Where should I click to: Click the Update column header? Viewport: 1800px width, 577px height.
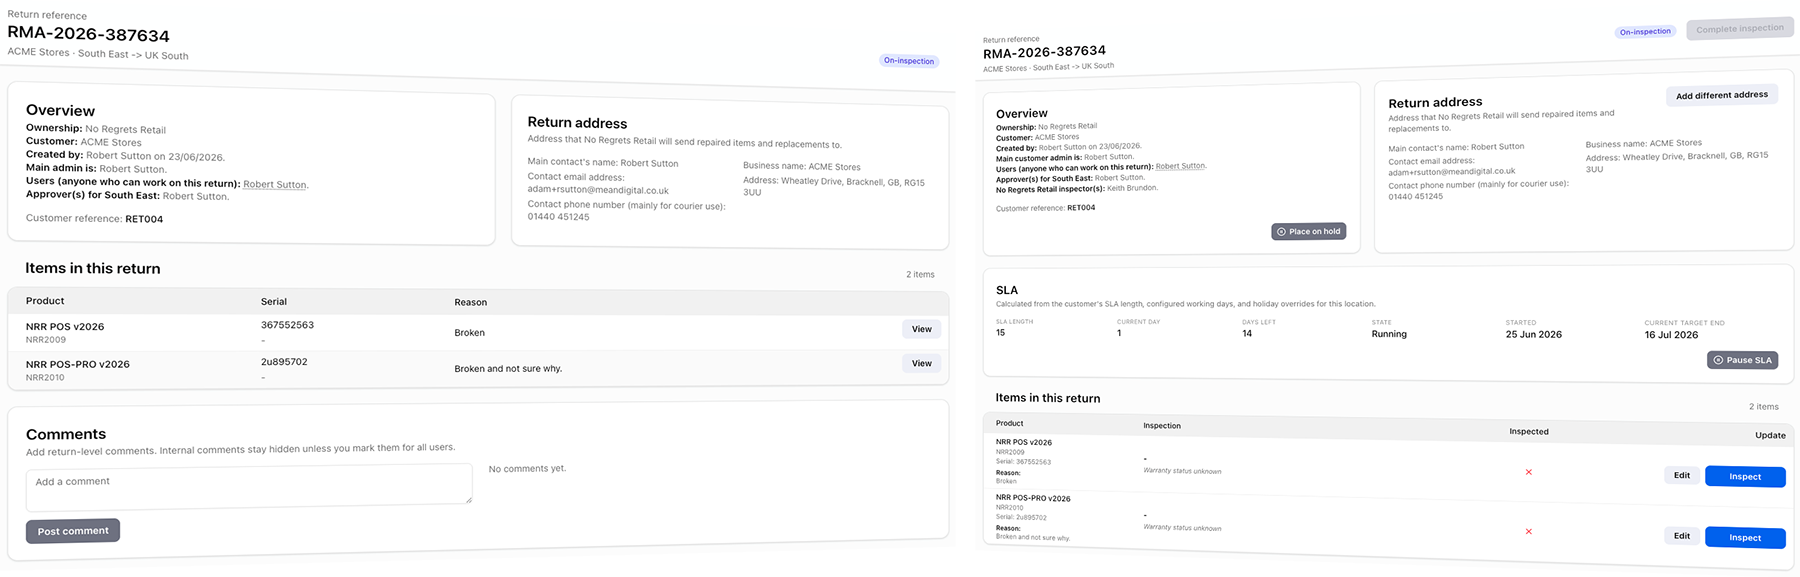pos(1770,435)
